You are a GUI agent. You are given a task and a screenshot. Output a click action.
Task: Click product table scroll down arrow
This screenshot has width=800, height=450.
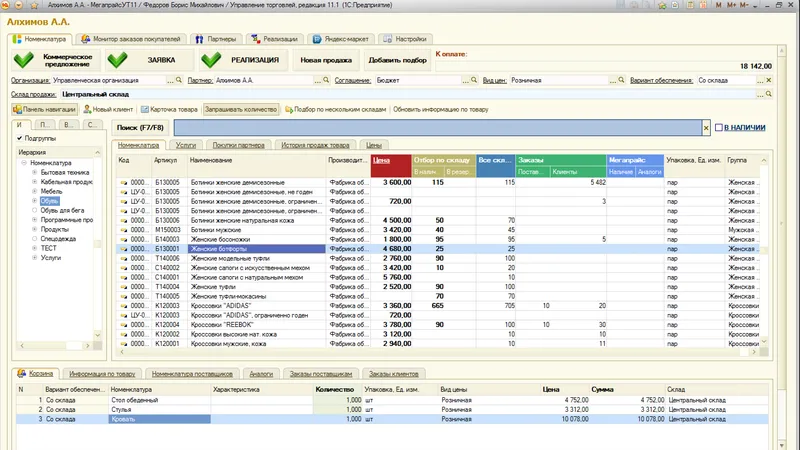click(x=764, y=342)
